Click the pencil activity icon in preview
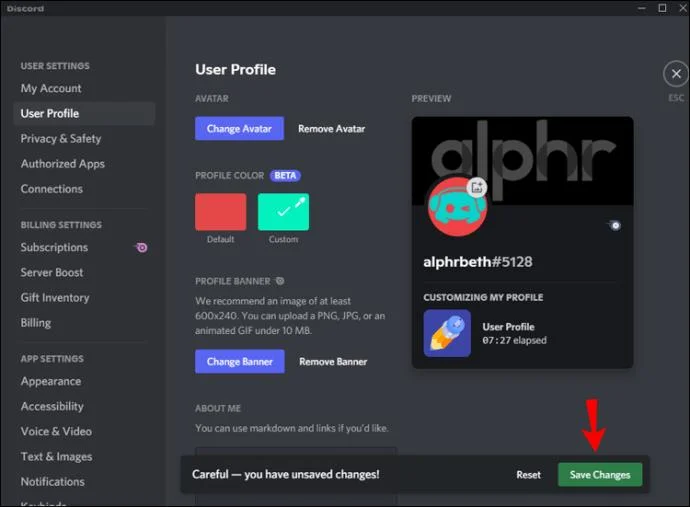Image resolution: width=690 pixels, height=507 pixels. click(x=447, y=333)
